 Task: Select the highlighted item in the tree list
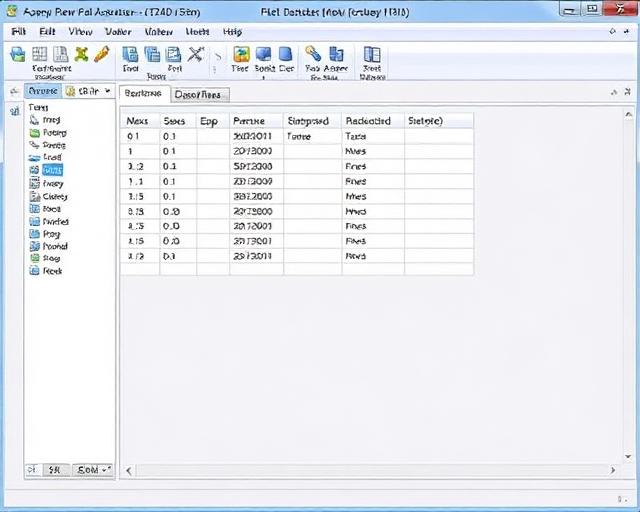[52, 170]
